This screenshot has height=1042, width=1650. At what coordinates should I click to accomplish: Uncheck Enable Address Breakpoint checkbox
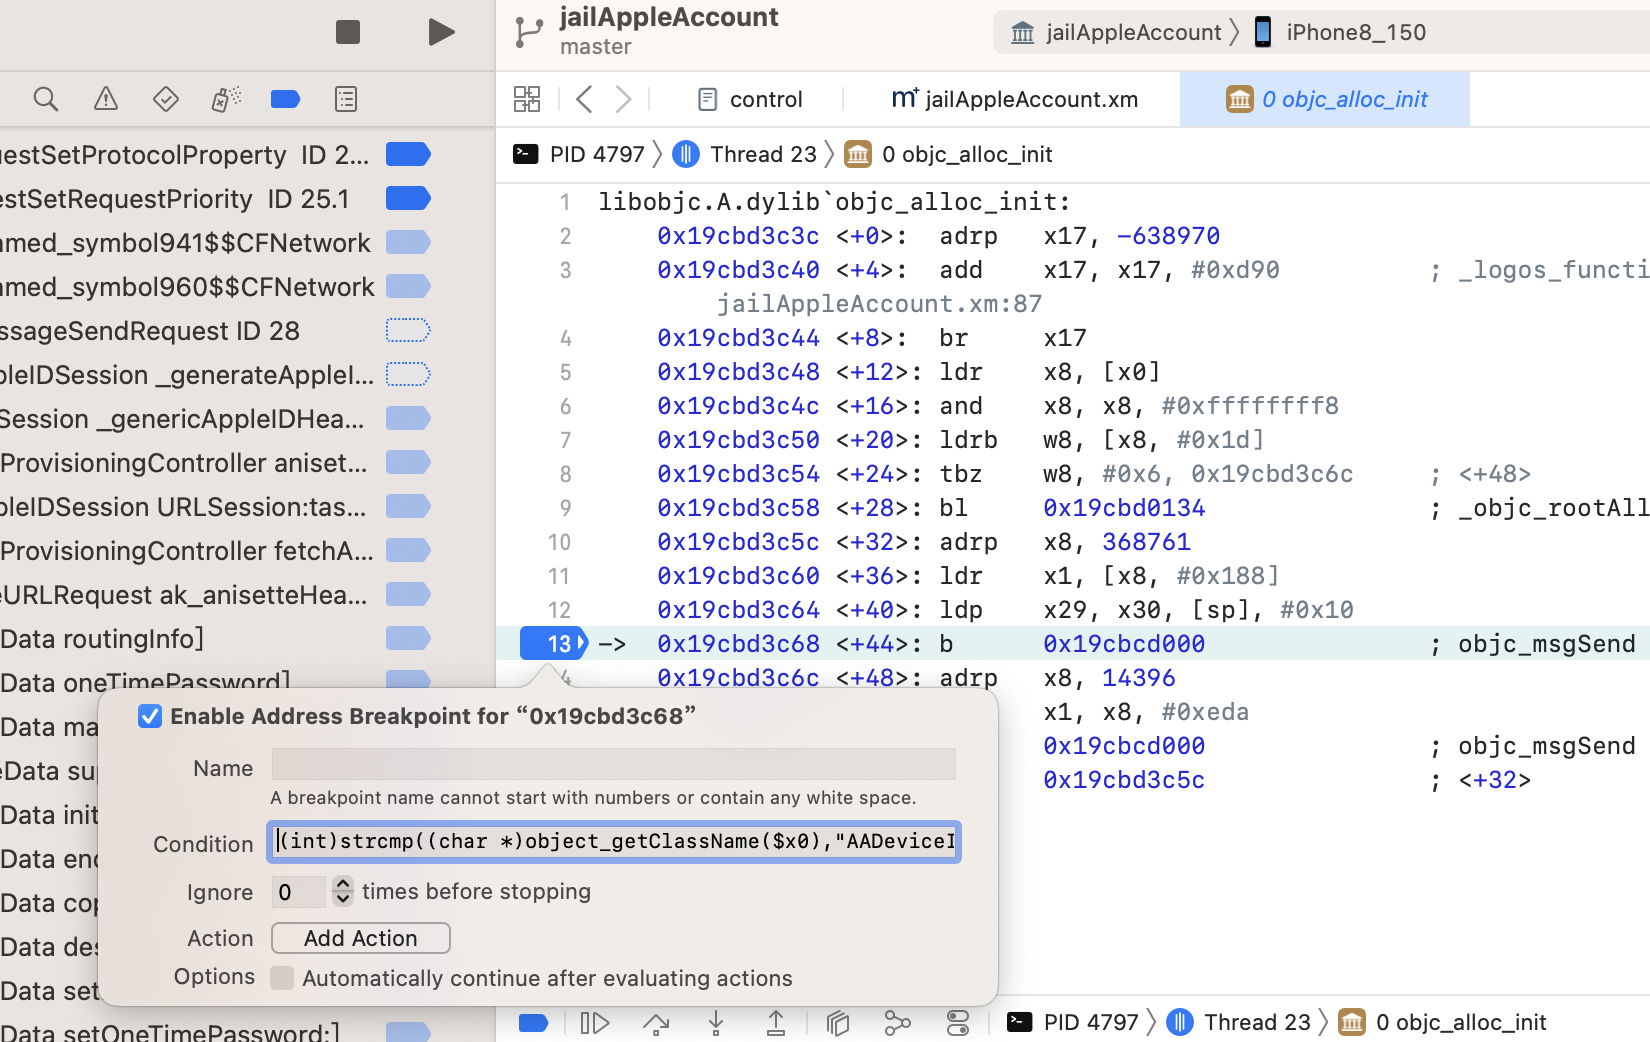150,716
